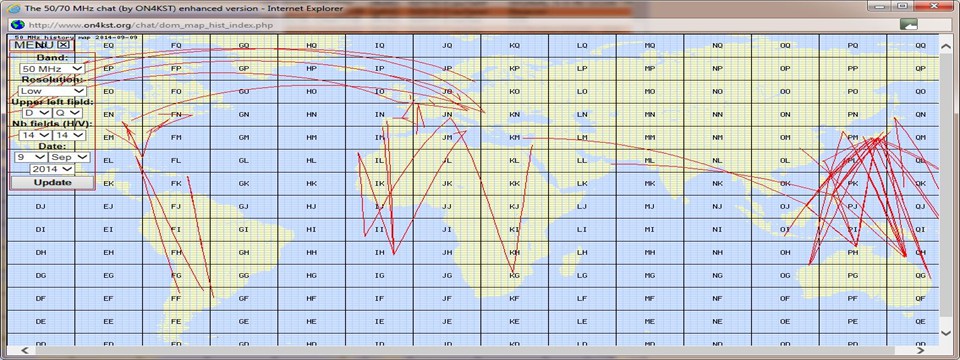Open the Sep month dropdown
This screenshot has width=960, height=360.
click(x=69, y=157)
